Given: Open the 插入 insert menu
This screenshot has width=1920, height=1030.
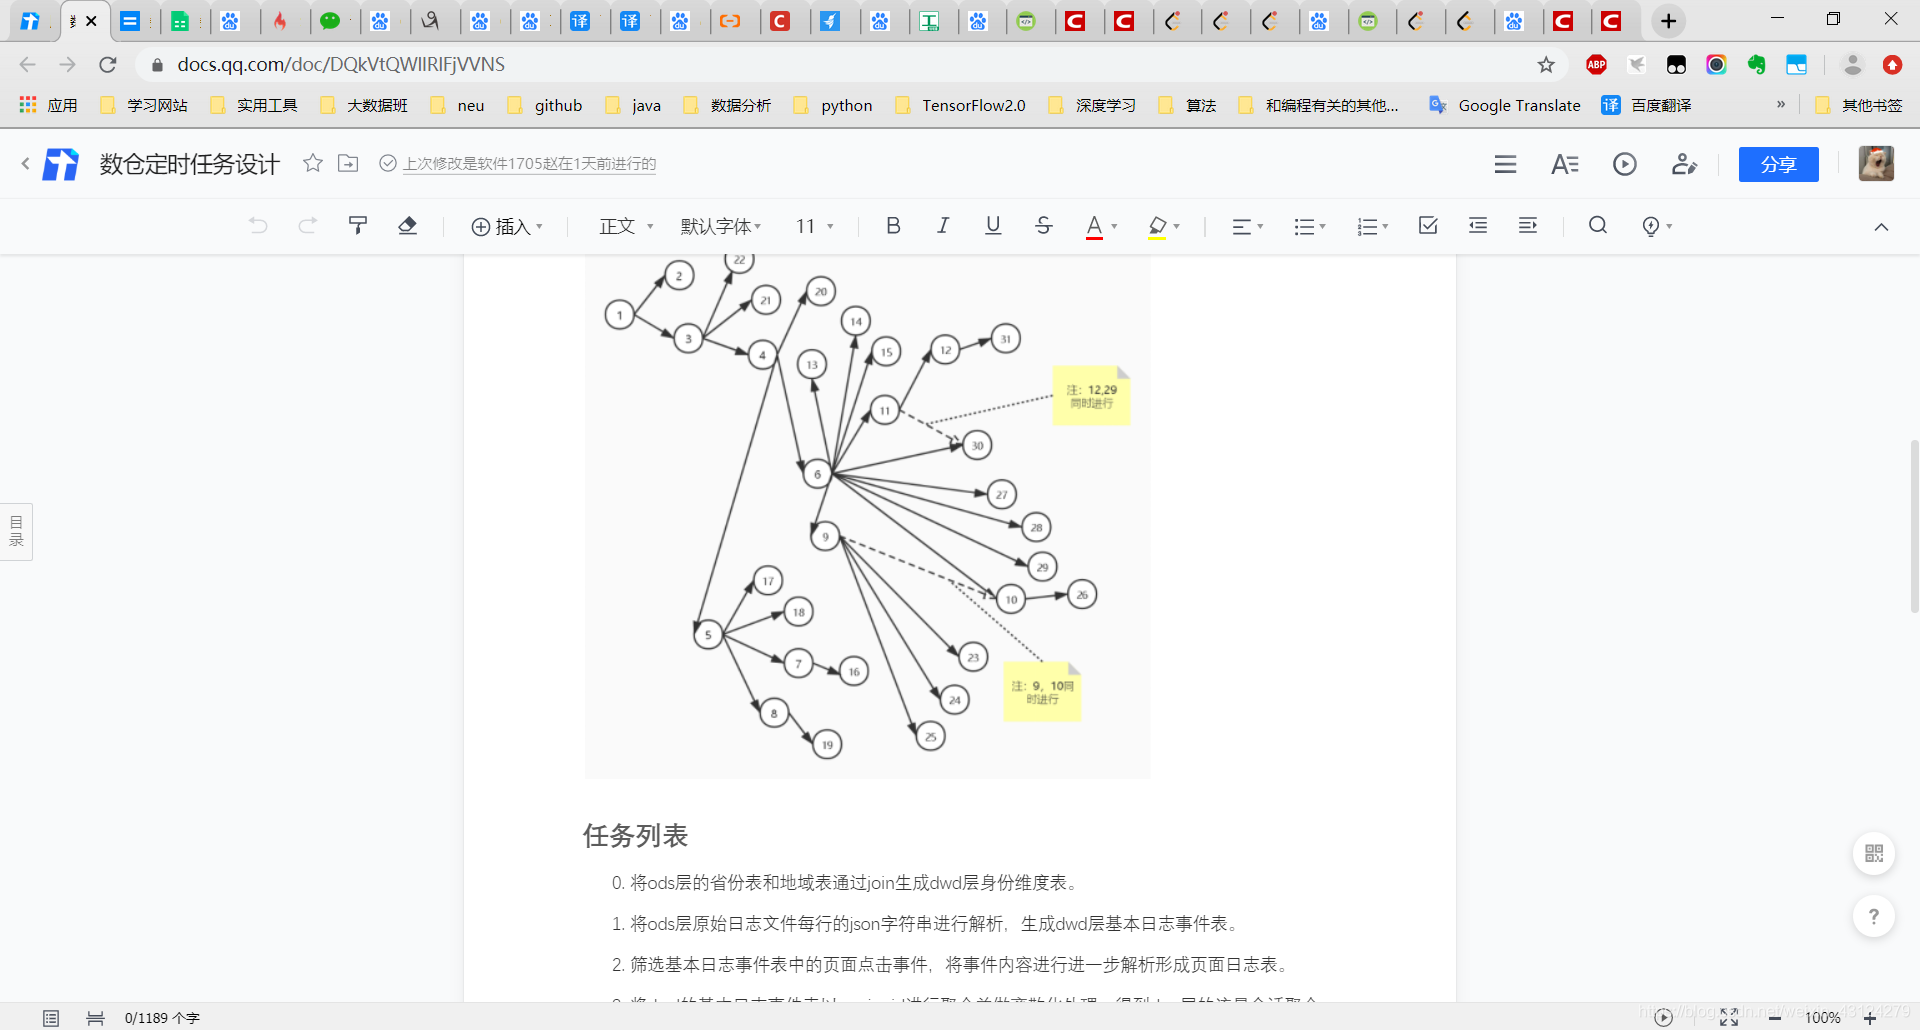Looking at the screenshot, I should pos(507,226).
